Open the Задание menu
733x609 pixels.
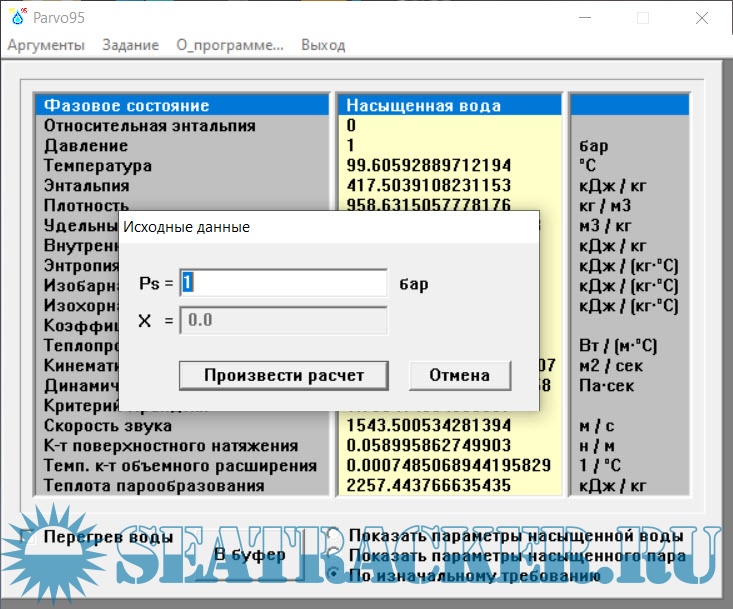130,45
